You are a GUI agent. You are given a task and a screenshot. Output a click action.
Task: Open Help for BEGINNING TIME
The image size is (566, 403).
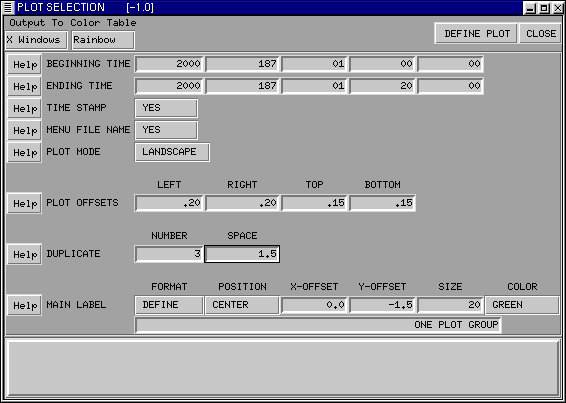[25, 64]
